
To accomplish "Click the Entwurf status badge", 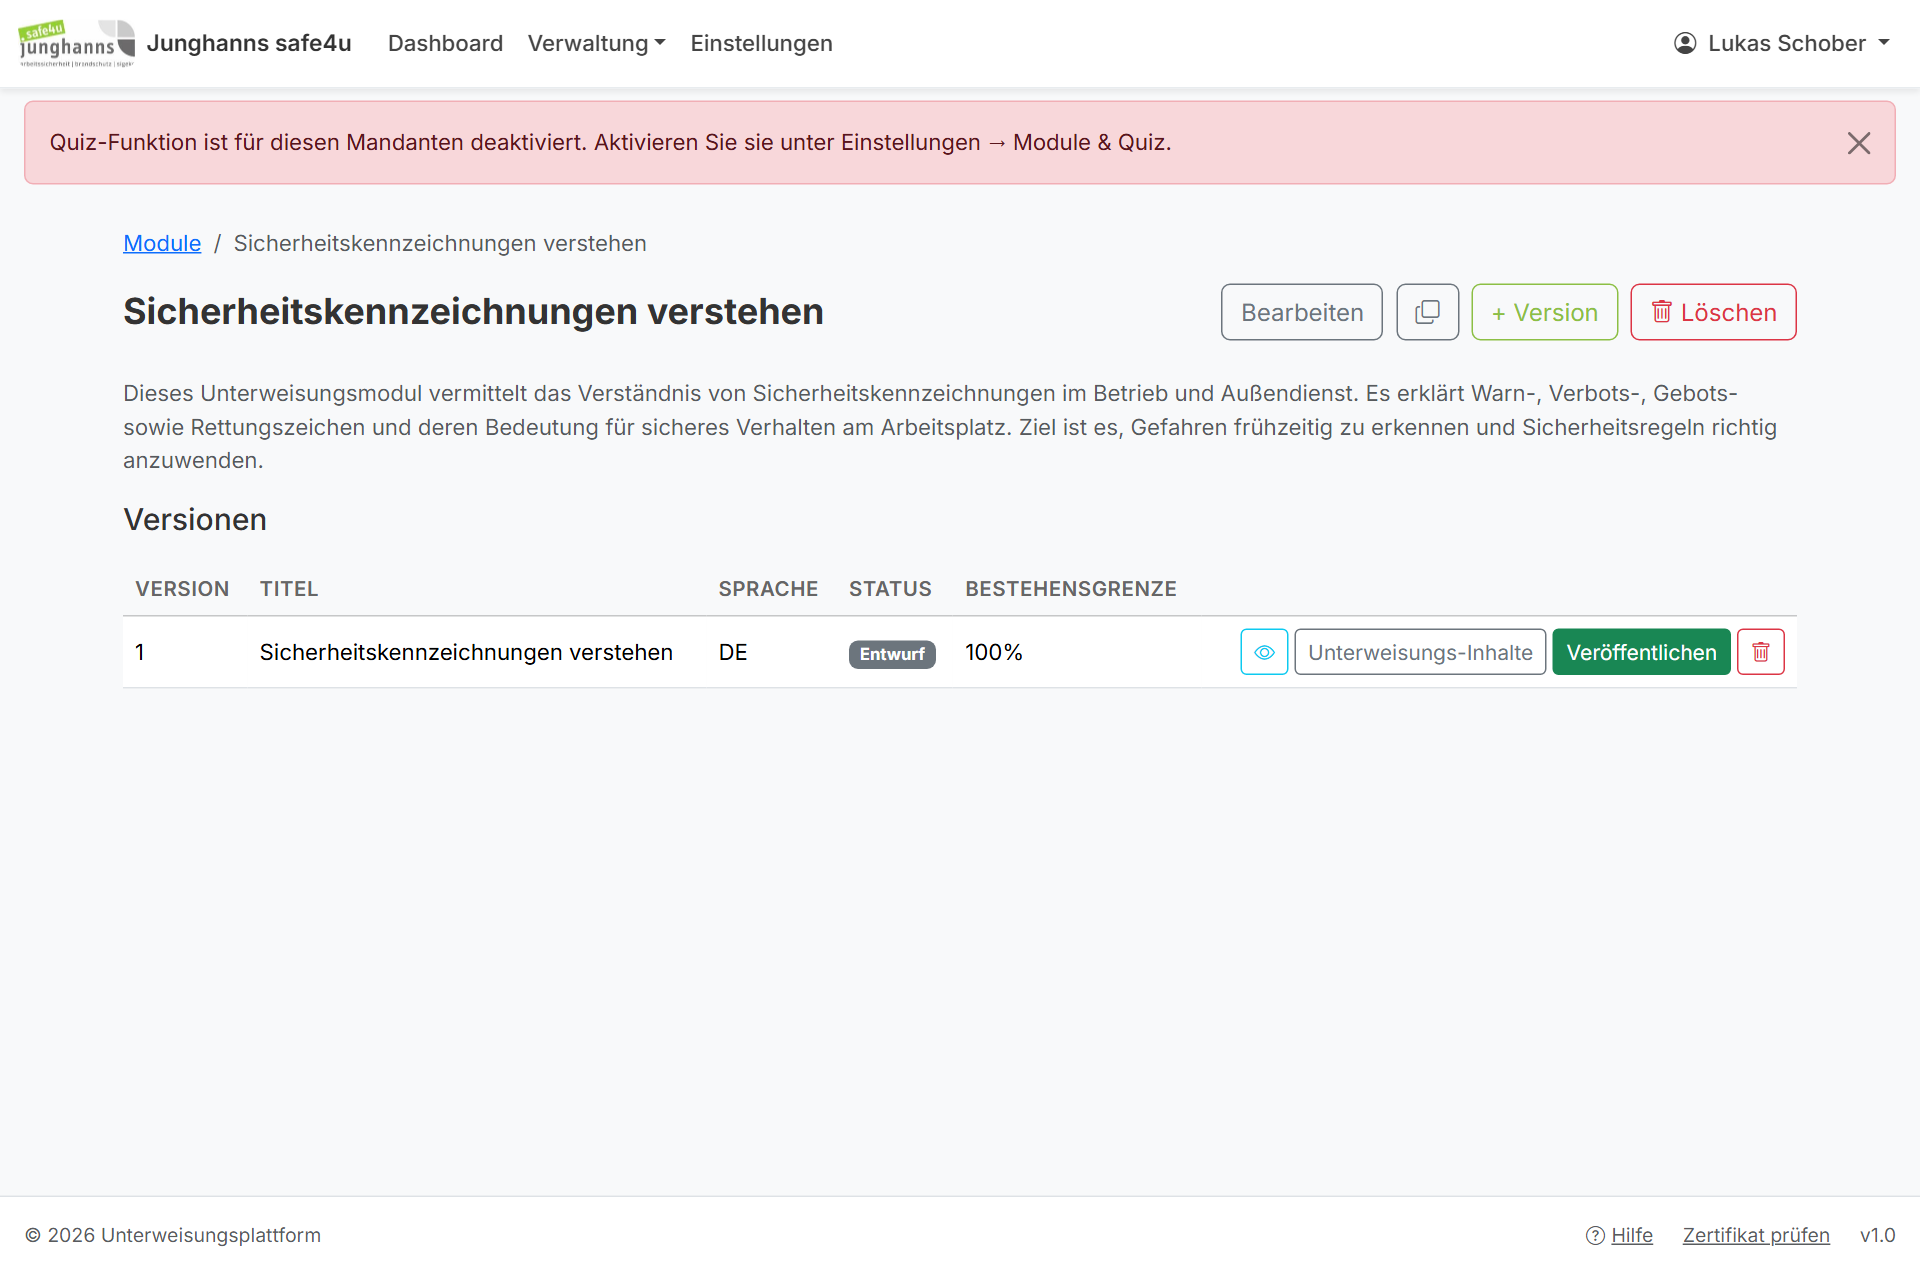I will pyautogui.click(x=892, y=654).
